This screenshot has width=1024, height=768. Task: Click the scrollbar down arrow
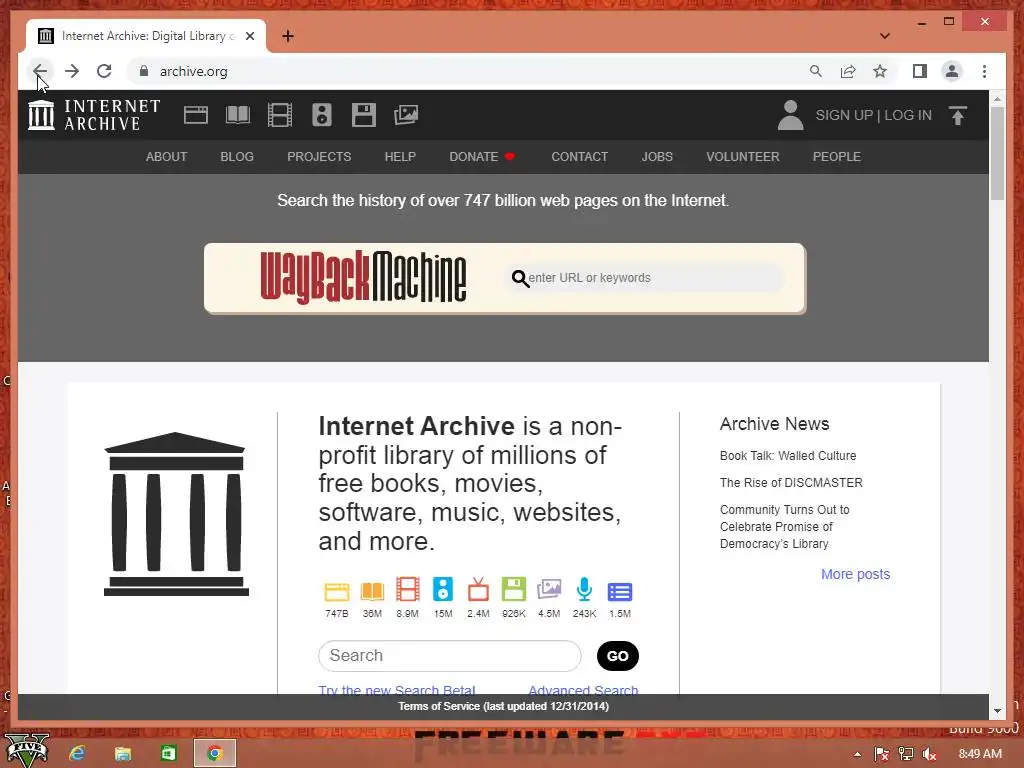(x=997, y=711)
